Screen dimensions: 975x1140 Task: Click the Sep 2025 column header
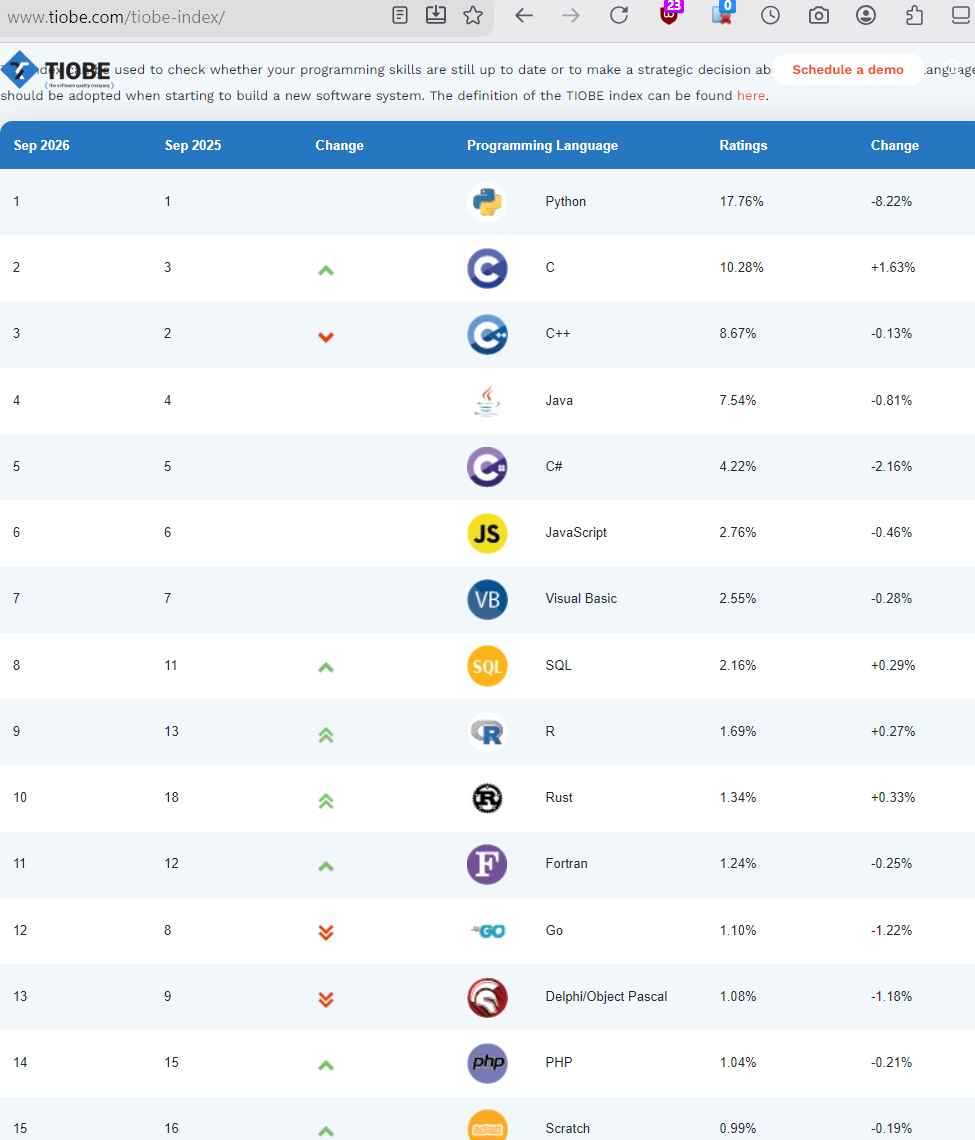point(193,145)
